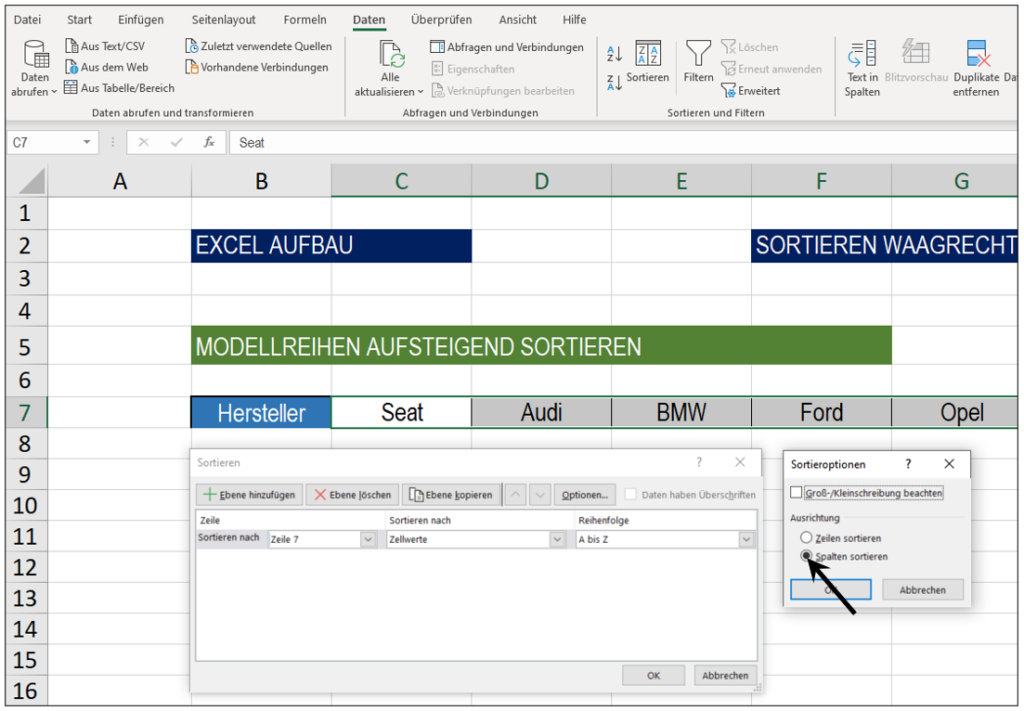Launch Text in Spalten wizard
The width and height of the screenshot is (1024, 711).
coord(862,69)
